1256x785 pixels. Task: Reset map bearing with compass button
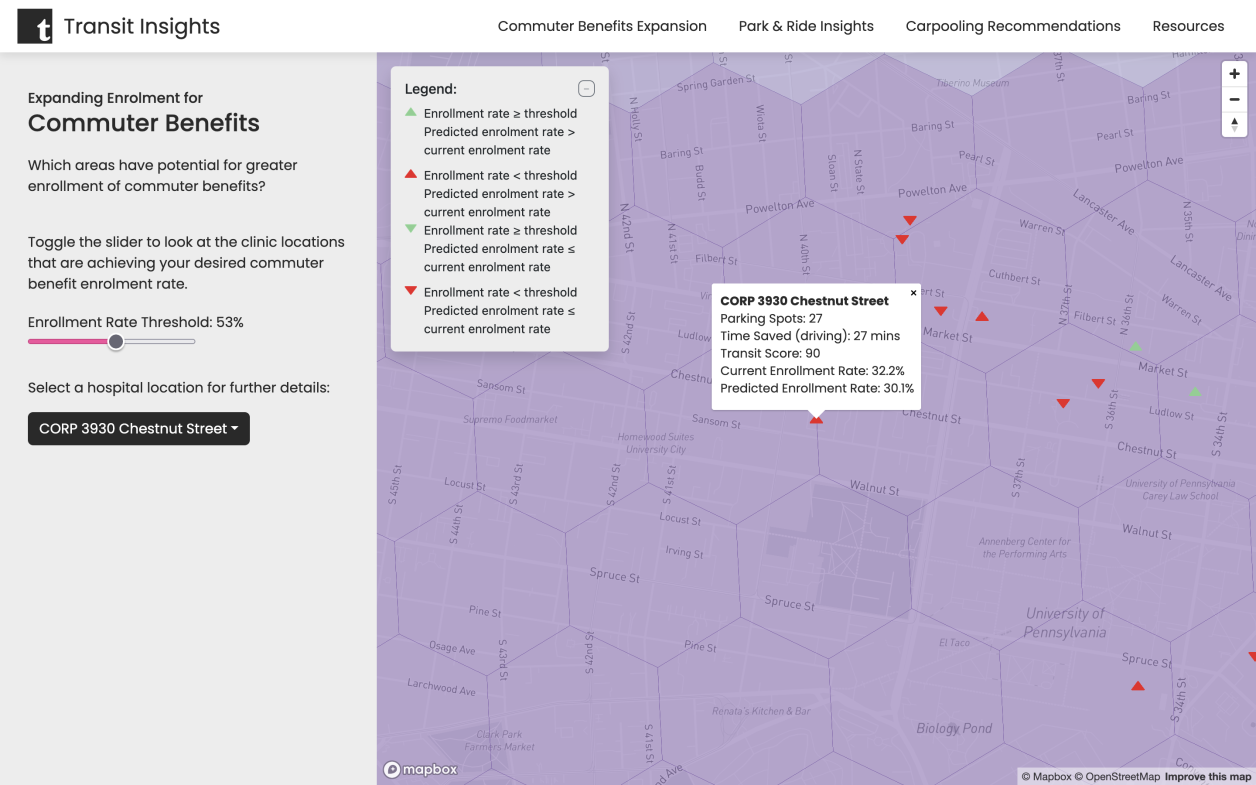tap(1234, 124)
